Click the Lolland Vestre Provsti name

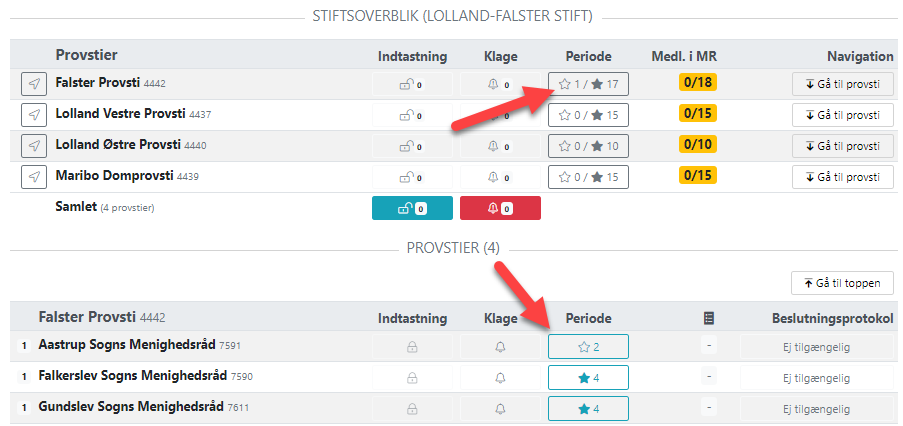pyautogui.click(x=120, y=114)
